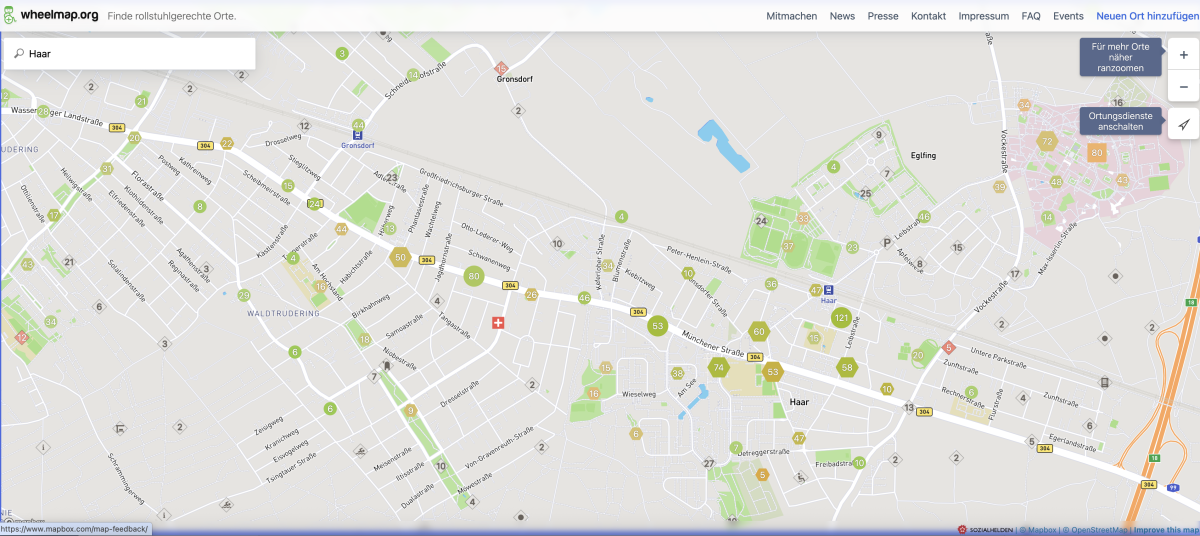Click the Improve this map link
1200x536 pixels.
[x=1166, y=529]
